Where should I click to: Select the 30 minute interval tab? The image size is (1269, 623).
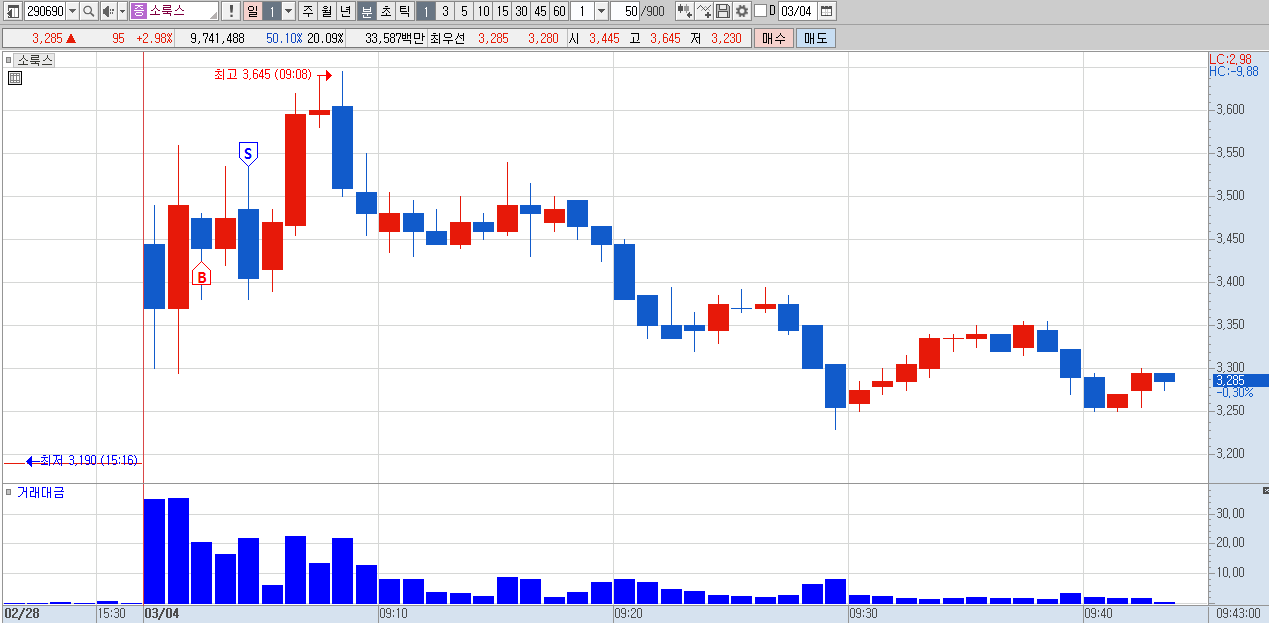click(521, 11)
